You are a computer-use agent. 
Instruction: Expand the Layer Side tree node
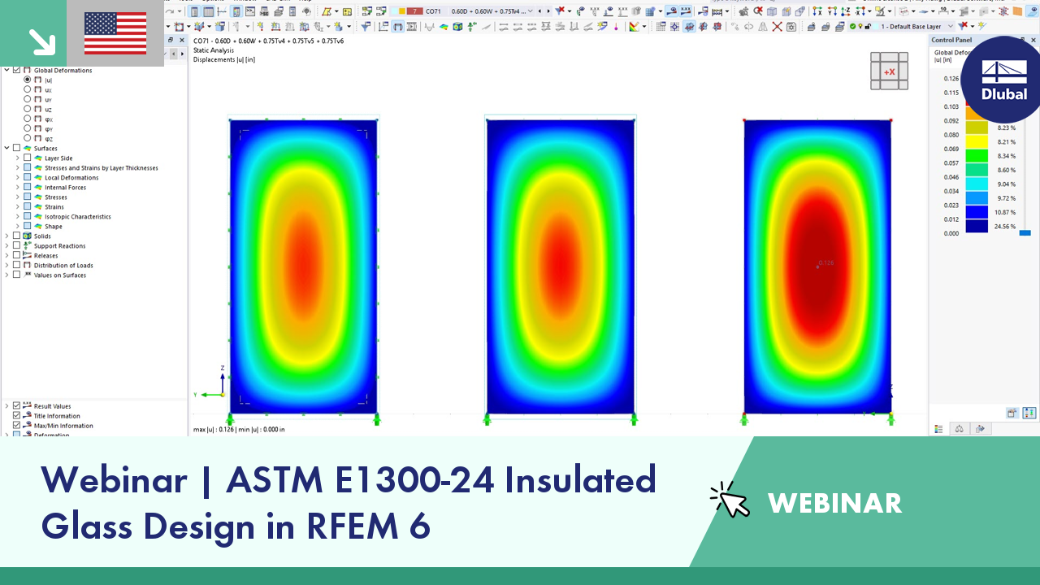(17, 158)
